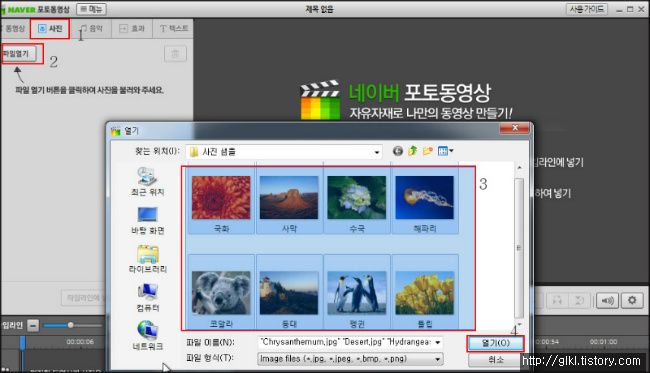Open the 동영상 (Video) tab
The width and height of the screenshot is (650, 373).
click(x=14, y=29)
